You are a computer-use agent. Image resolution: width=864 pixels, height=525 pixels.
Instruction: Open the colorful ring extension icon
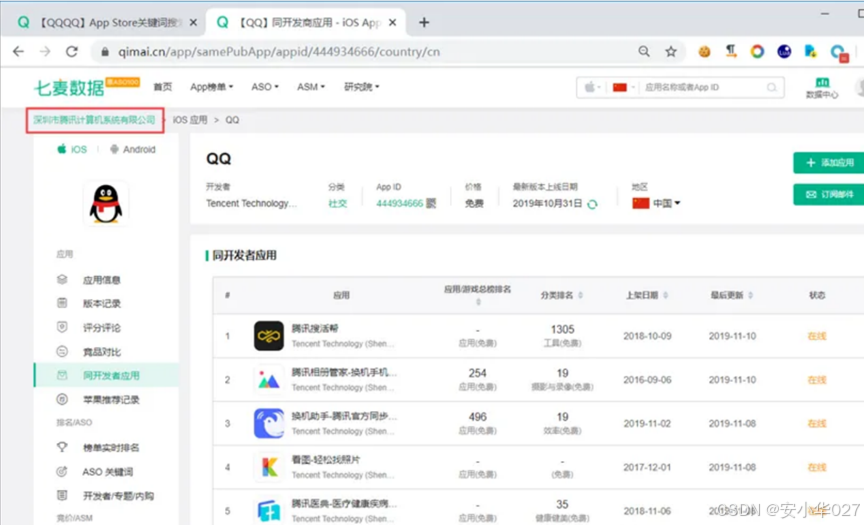pyautogui.click(x=757, y=52)
